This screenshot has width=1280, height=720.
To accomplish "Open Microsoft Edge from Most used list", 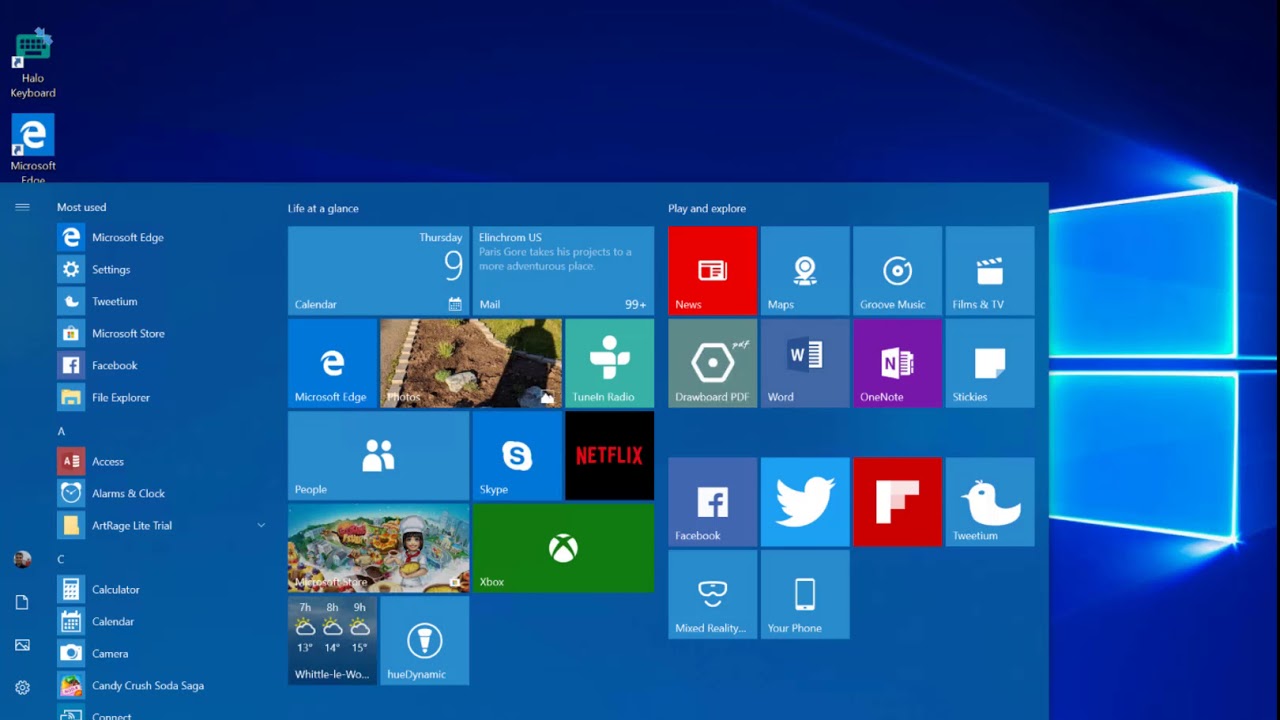I will click(x=162, y=237).
